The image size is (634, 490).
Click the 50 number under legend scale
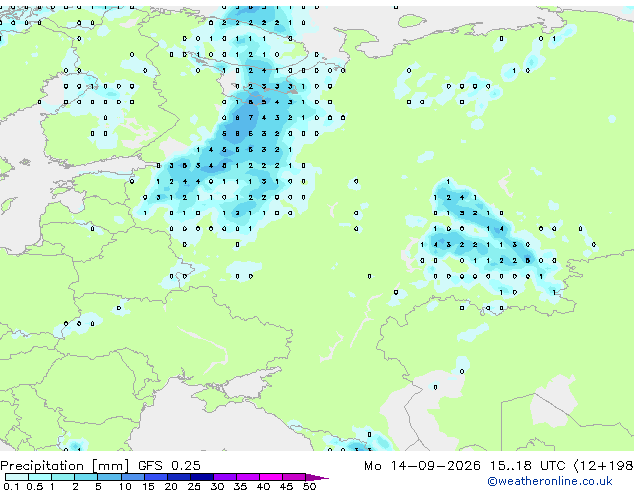[309, 486]
